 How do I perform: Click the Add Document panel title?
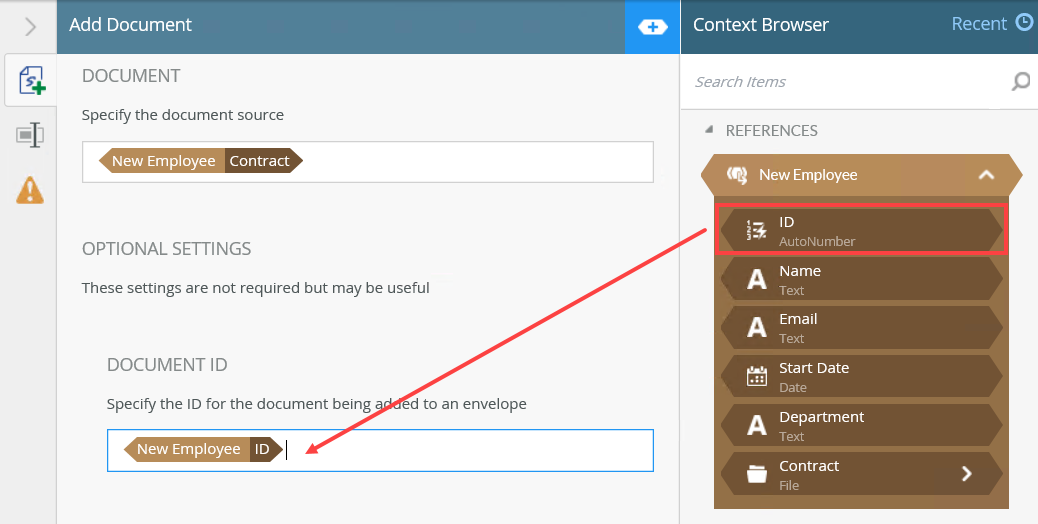coord(130,25)
